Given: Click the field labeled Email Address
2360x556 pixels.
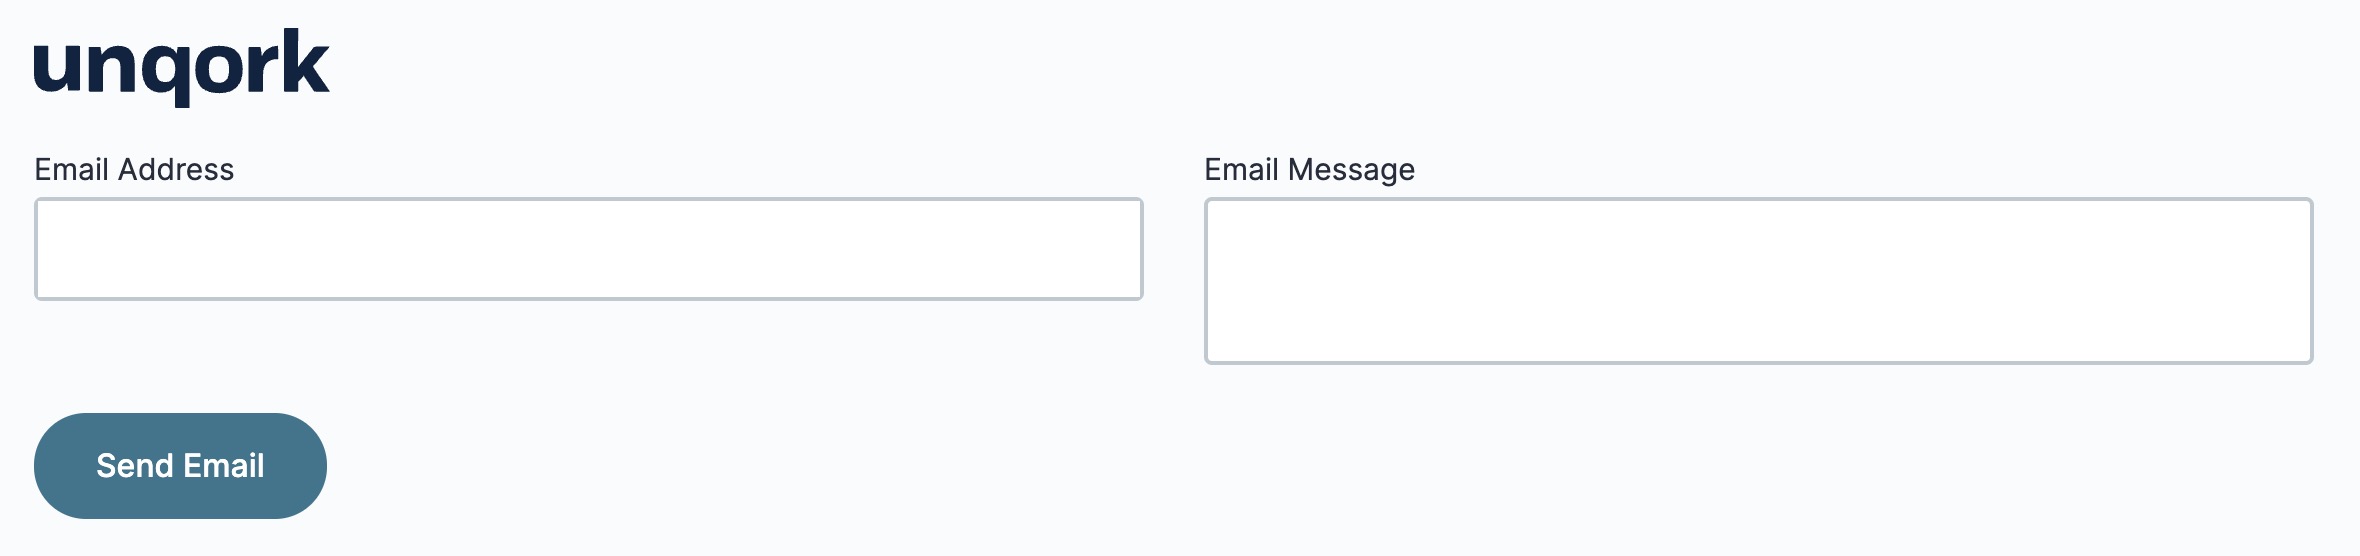Looking at the screenshot, I should 589,249.
